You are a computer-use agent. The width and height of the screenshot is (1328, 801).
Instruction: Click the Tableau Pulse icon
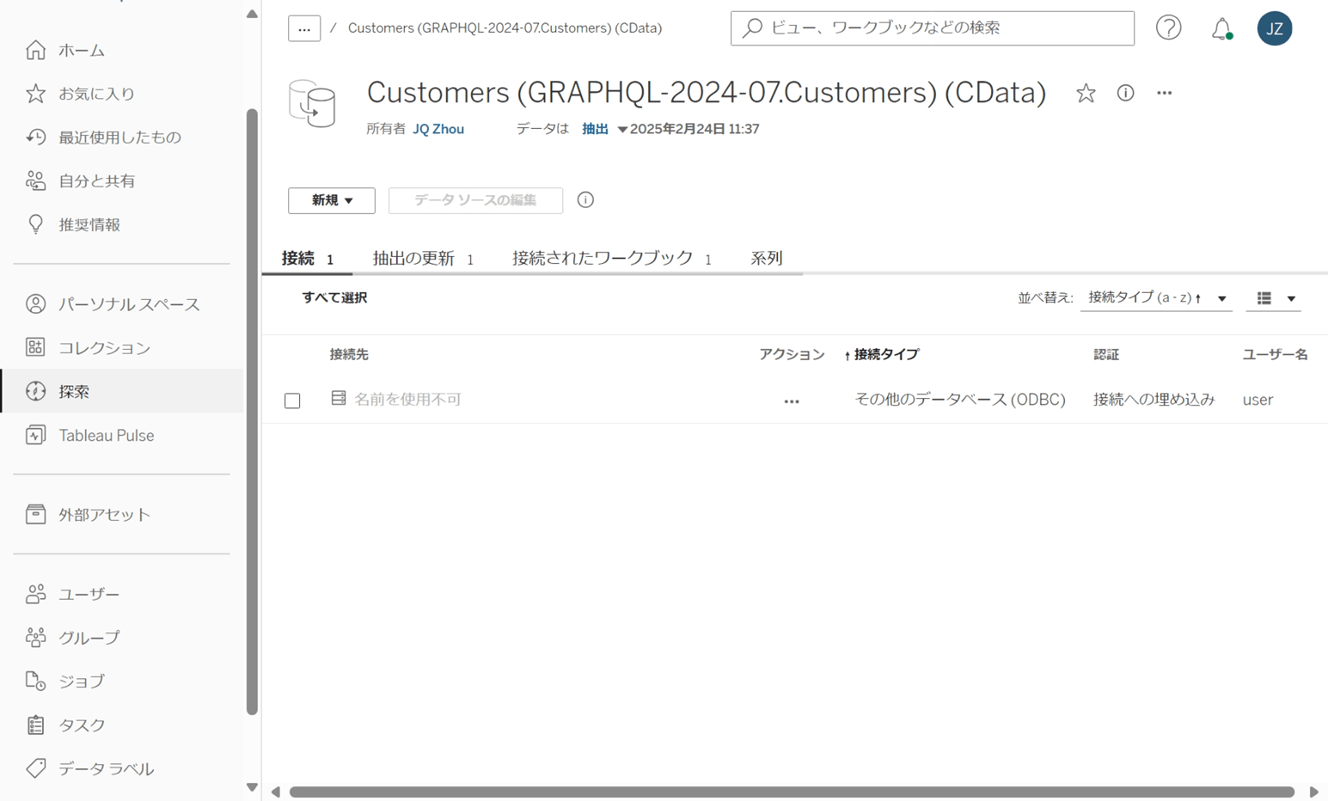click(36, 435)
